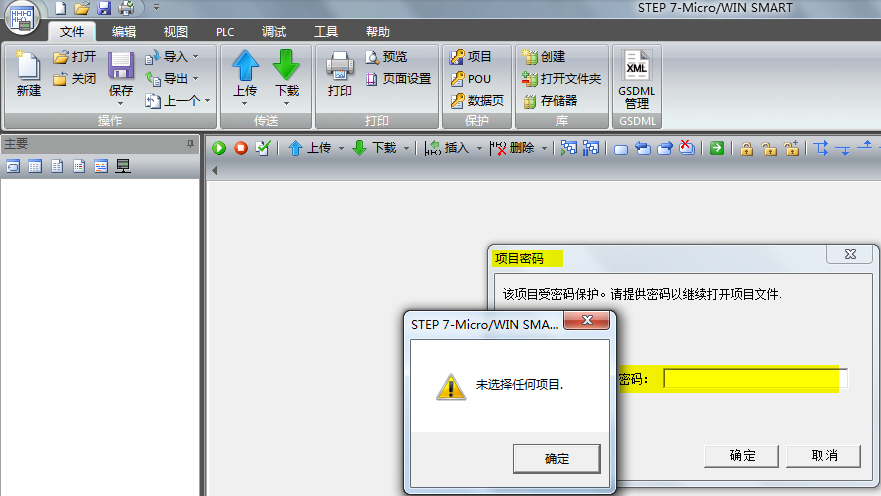Expand the 导入 dropdown in ribbon

point(195,57)
